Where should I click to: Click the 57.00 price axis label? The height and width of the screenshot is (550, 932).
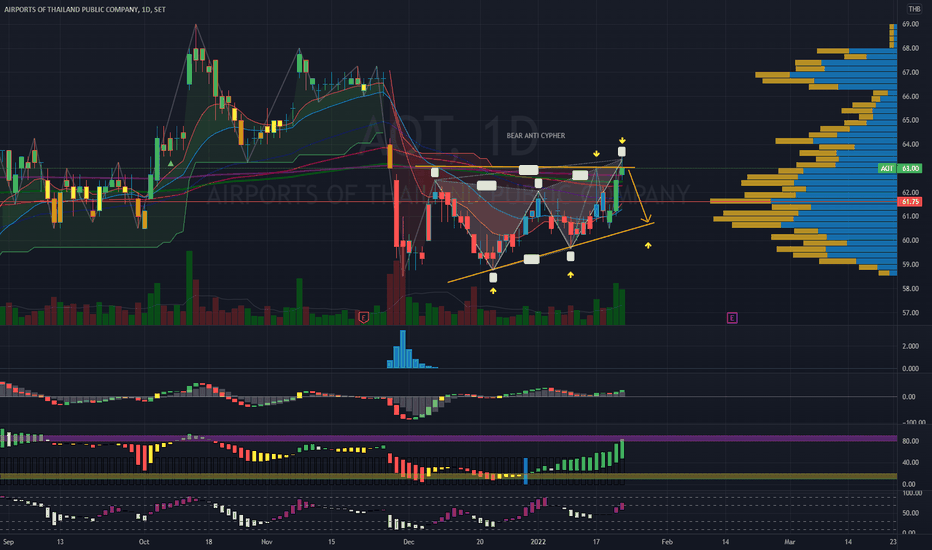point(911,313)
